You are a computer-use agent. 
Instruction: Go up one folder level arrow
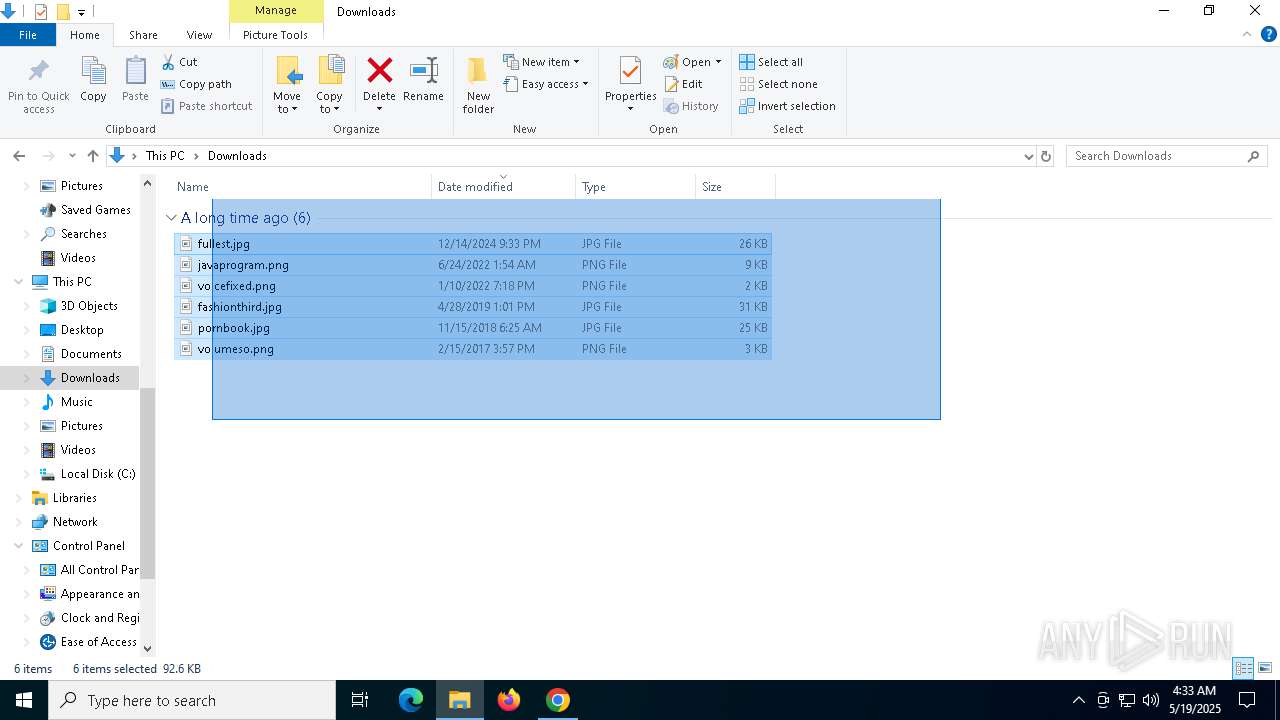93,156
